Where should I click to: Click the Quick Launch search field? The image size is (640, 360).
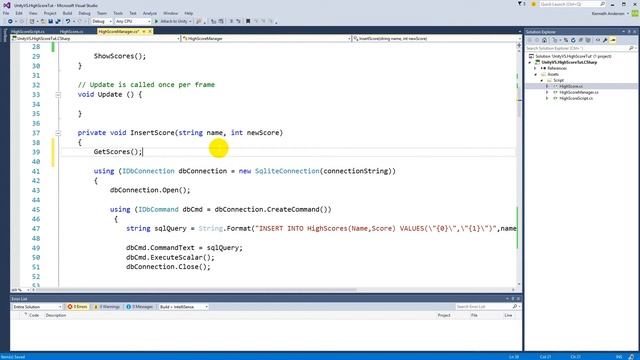(x=569, y=4)
